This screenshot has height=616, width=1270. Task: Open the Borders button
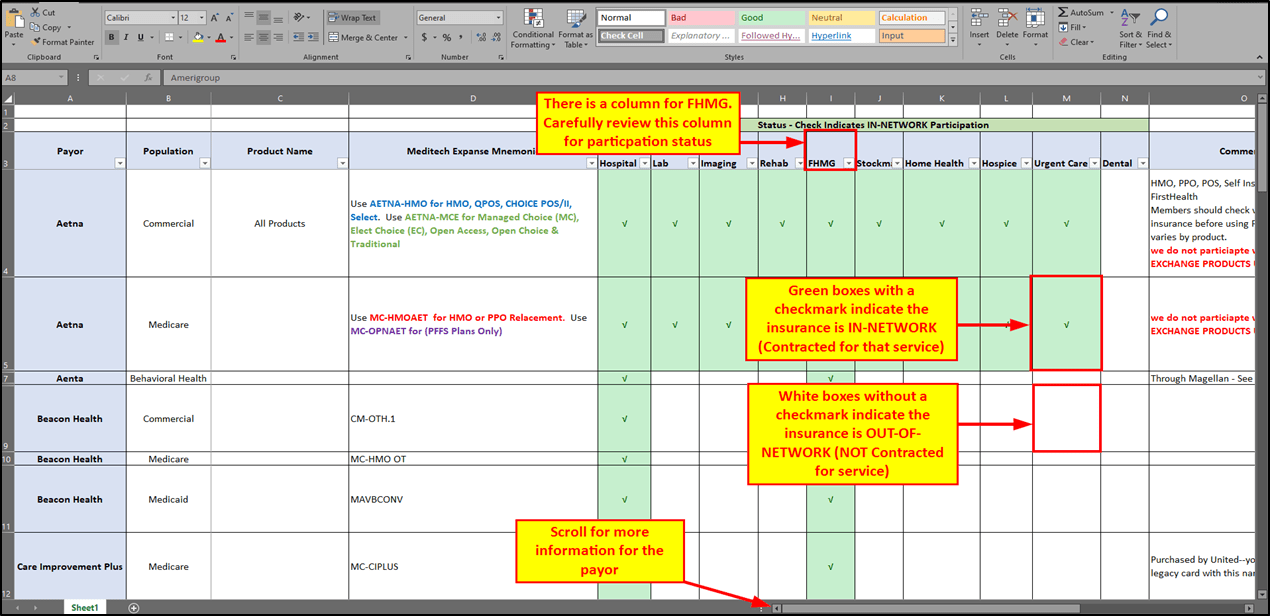(169, 37)
